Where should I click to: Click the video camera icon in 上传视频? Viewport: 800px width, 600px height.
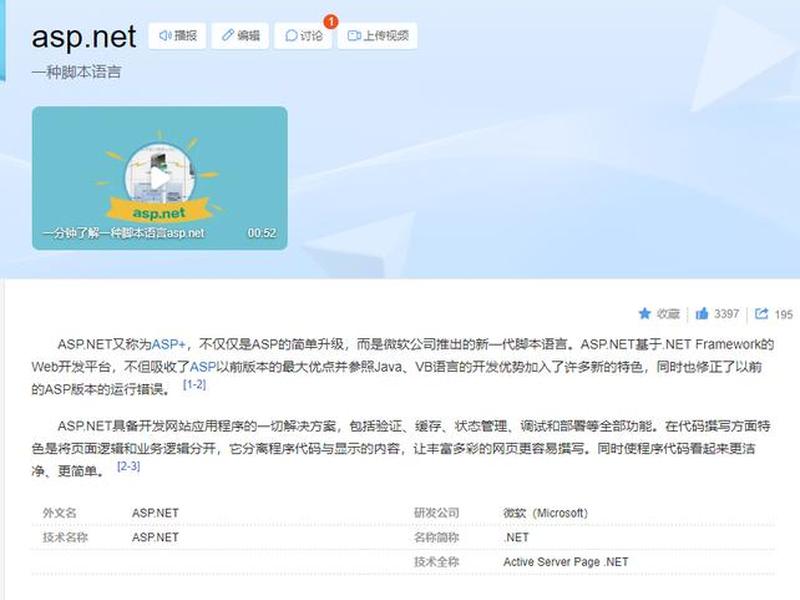[354, 36]
